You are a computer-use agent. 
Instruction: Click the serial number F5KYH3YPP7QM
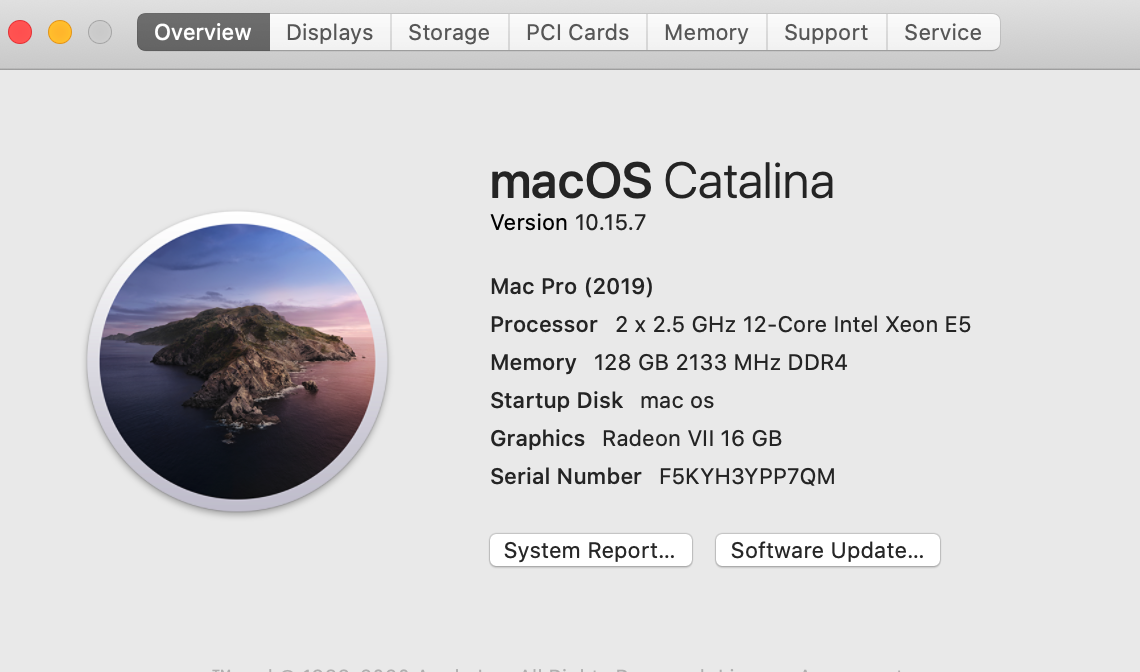coord(746,477)
